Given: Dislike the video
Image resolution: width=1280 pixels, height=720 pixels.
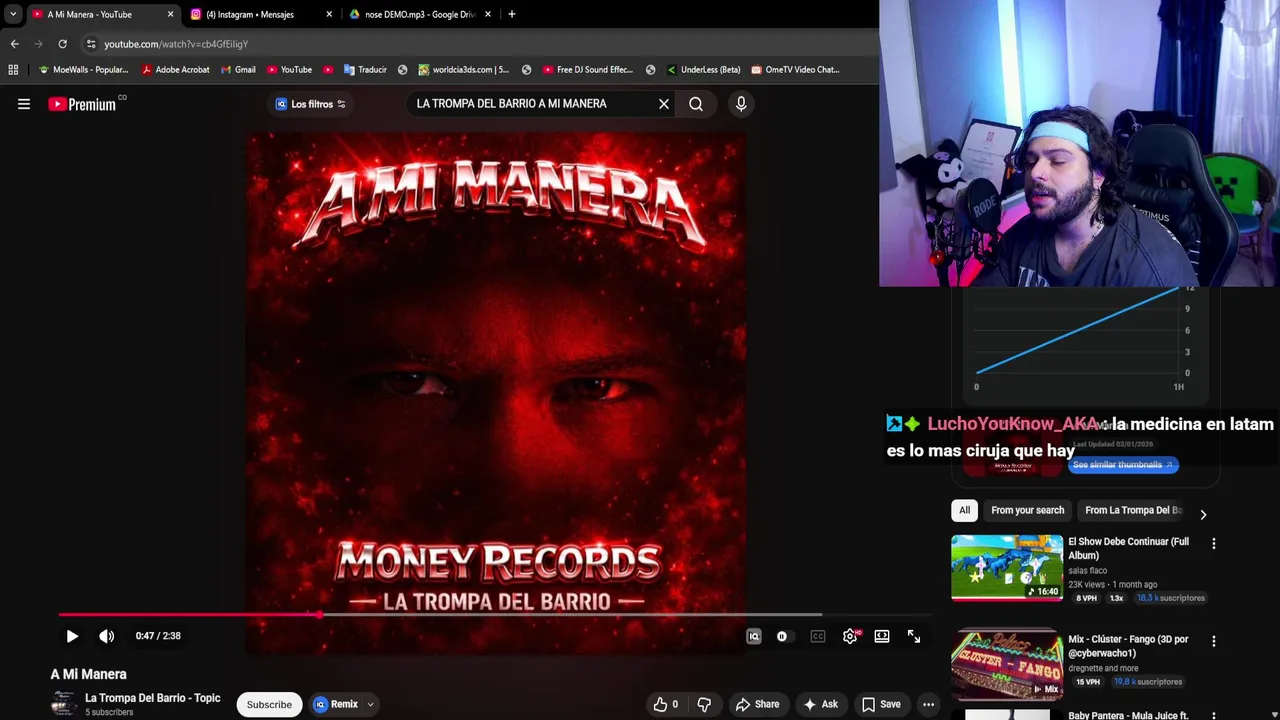Looking at the screenshot, I should tap(704, 704).
